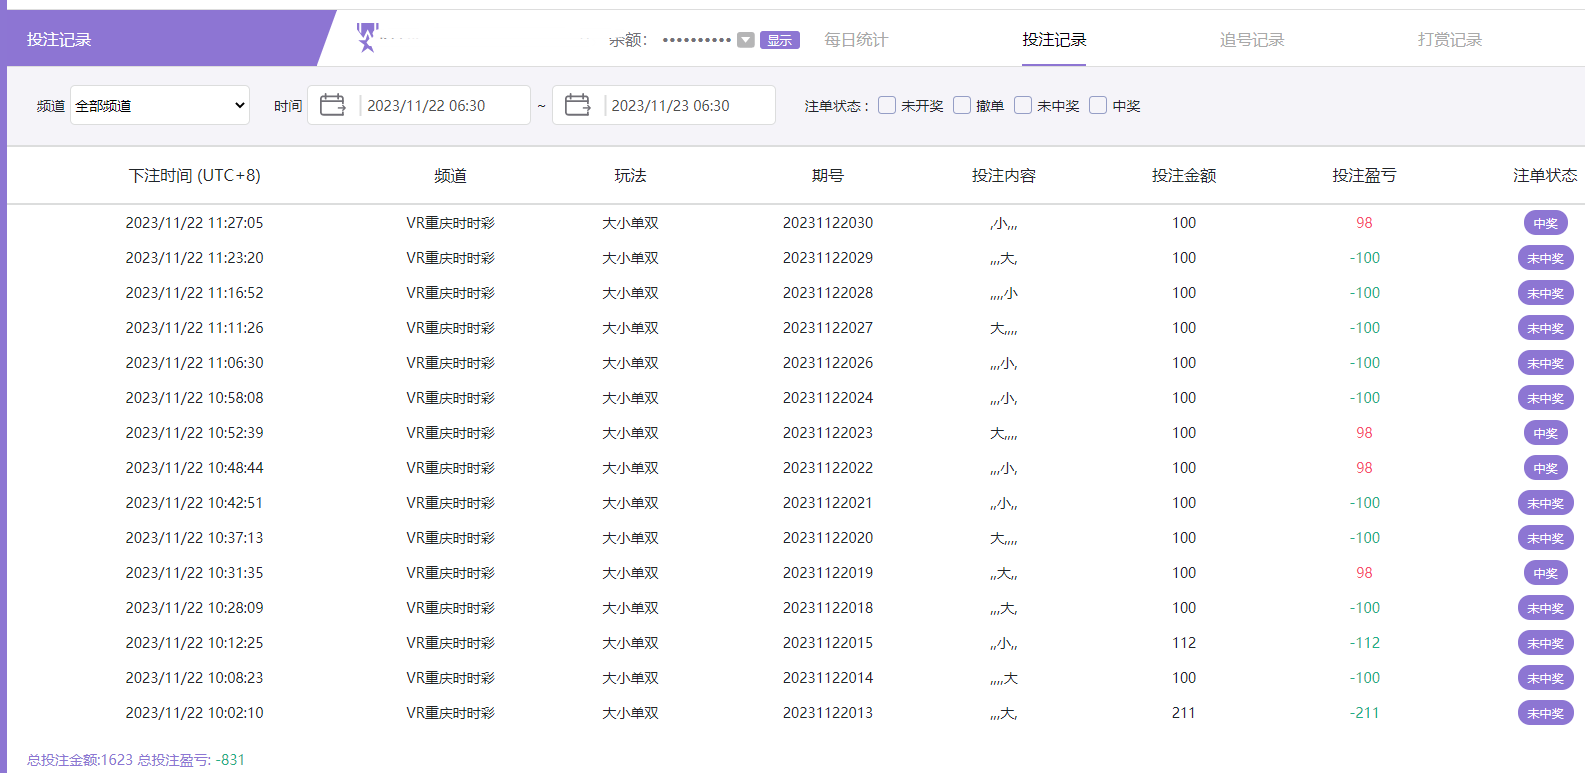This screenshot has width=1585, height=773.
Task: Select the bet time 2023/11/22 10:02:10
Action: [x=194, y=713]
